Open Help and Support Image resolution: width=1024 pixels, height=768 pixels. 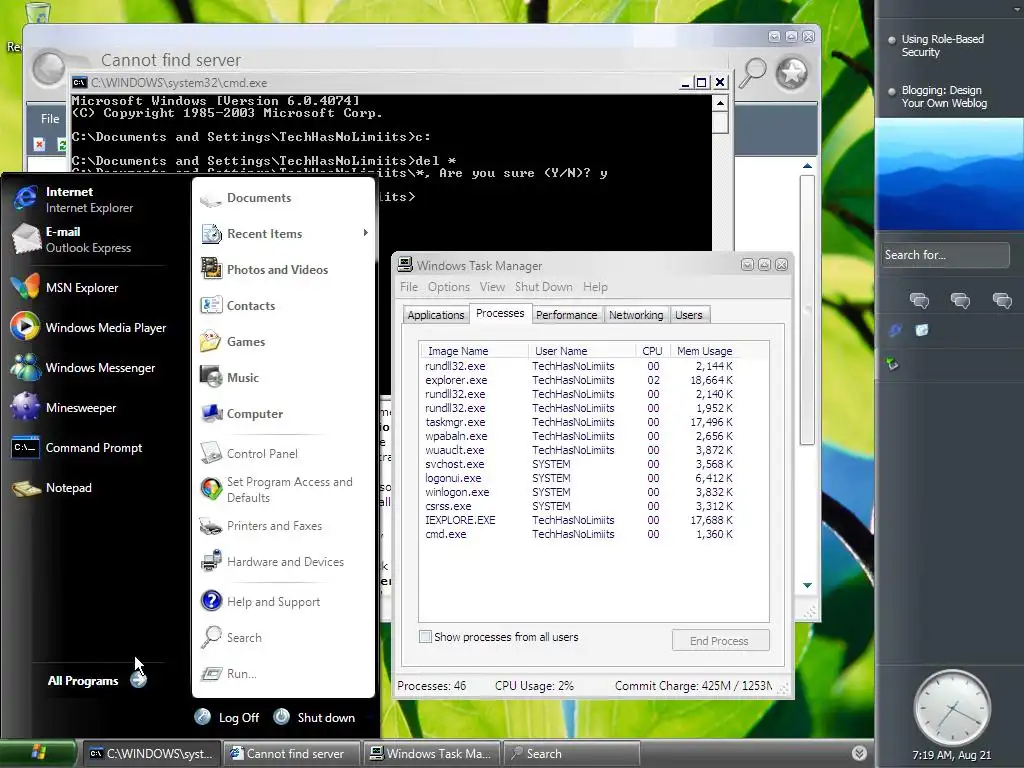[x=260, y=601]
